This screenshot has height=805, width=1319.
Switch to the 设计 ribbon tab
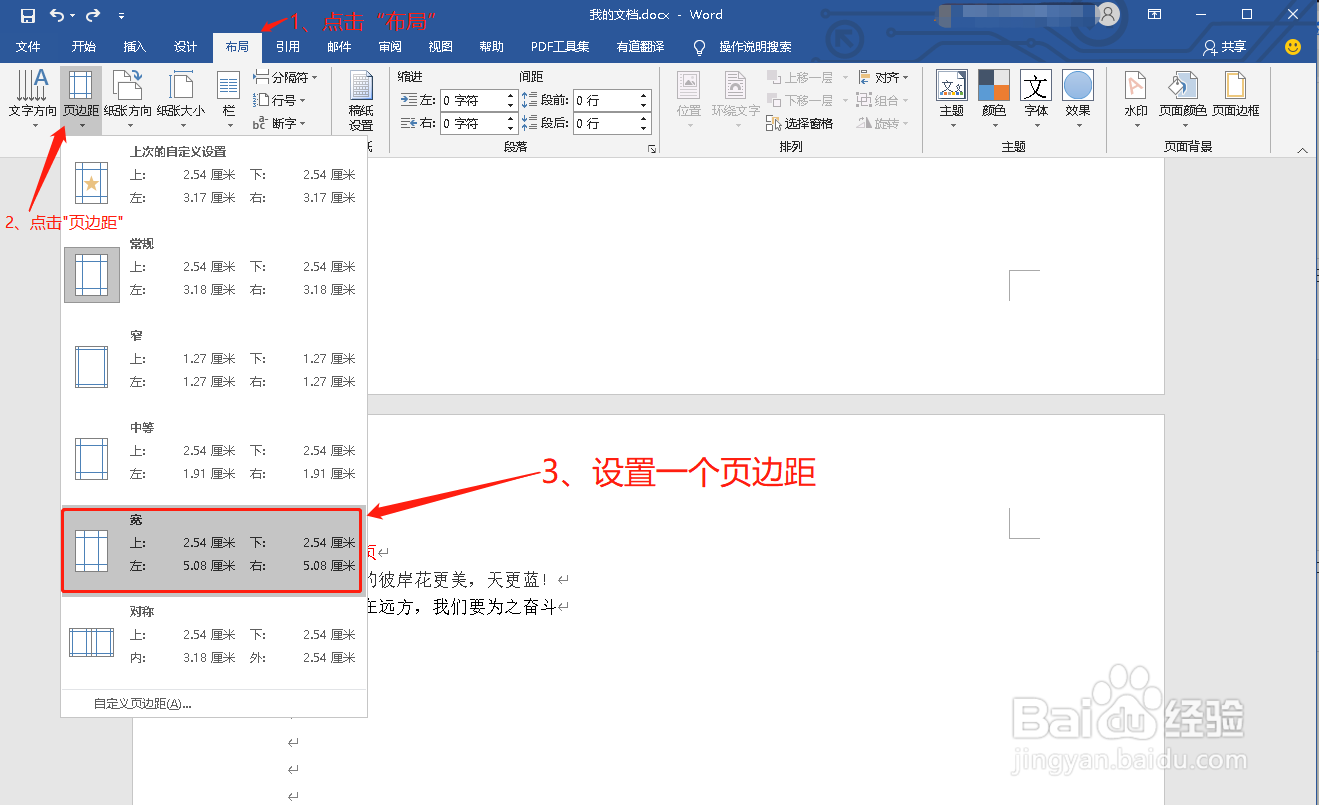tap(185, 46)
